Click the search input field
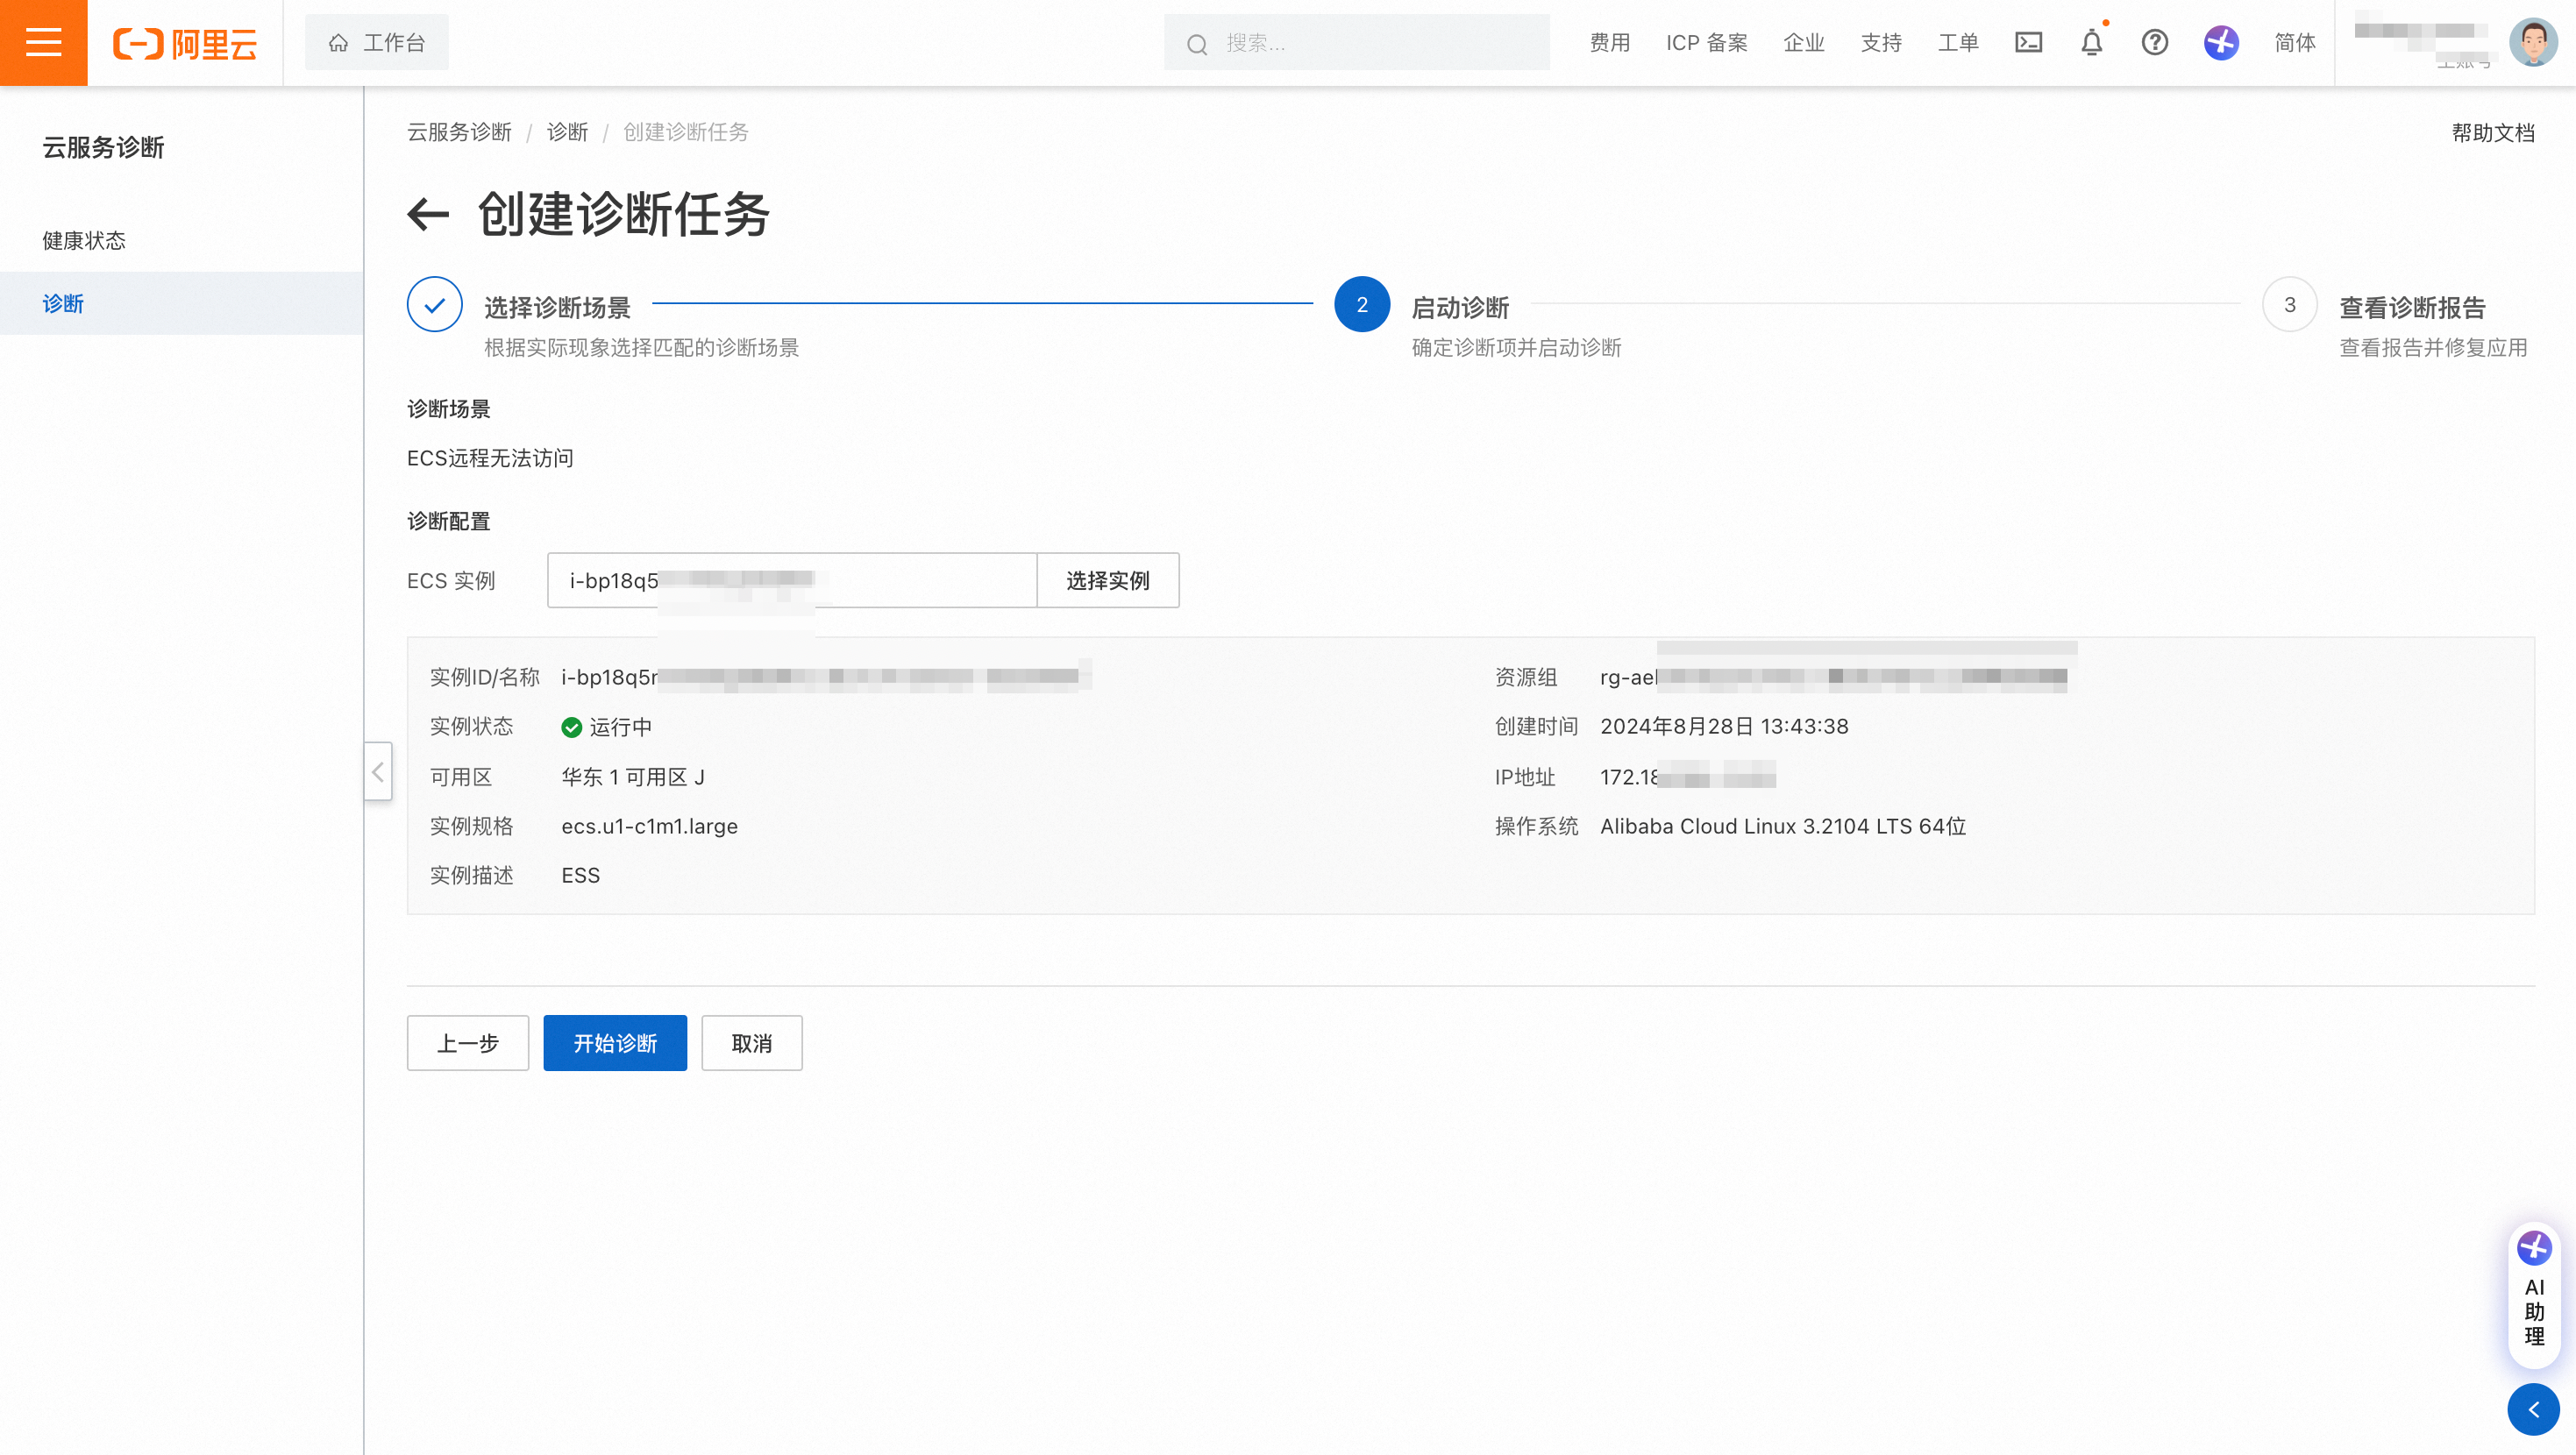This screenshot has height=1455, width=2576. 1356,43
